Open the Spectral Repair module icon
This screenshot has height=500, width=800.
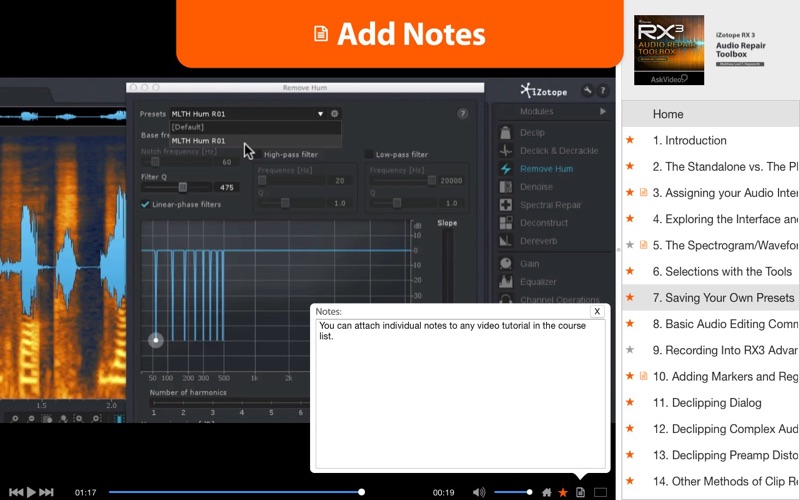pyautogui.click(x=505, y=205)
